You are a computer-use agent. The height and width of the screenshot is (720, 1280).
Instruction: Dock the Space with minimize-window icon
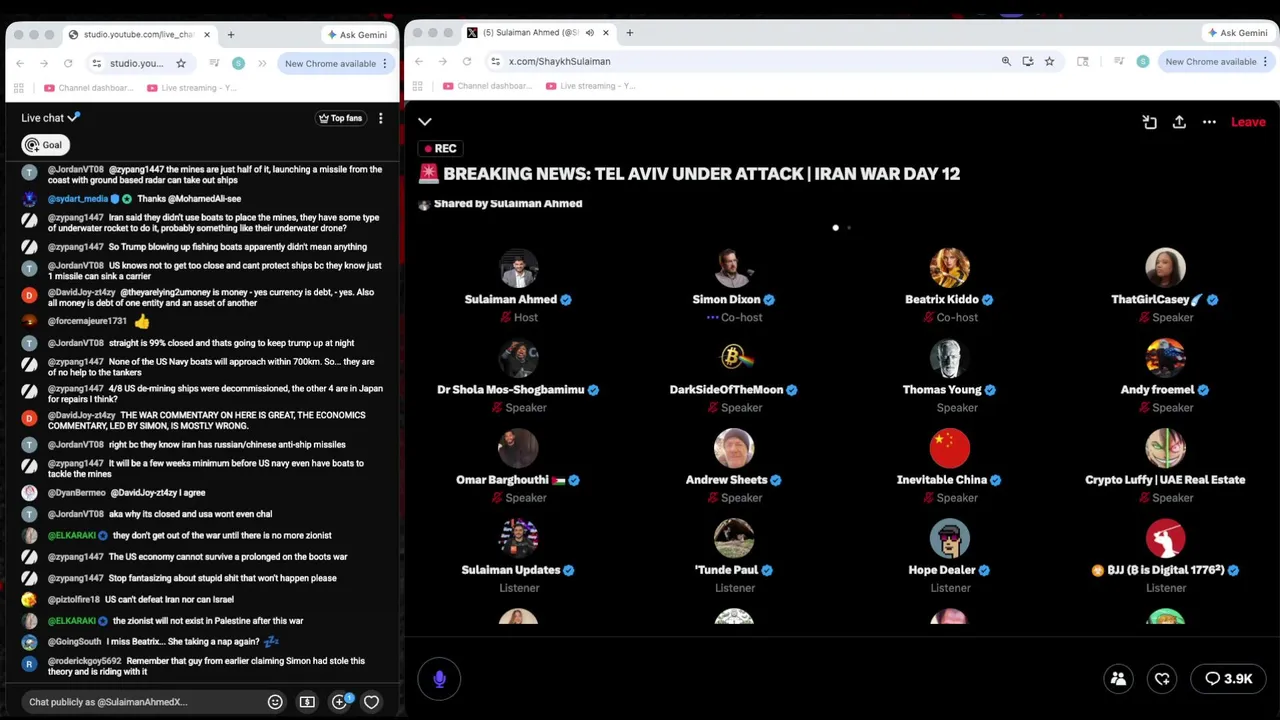tap(1149, 122)
